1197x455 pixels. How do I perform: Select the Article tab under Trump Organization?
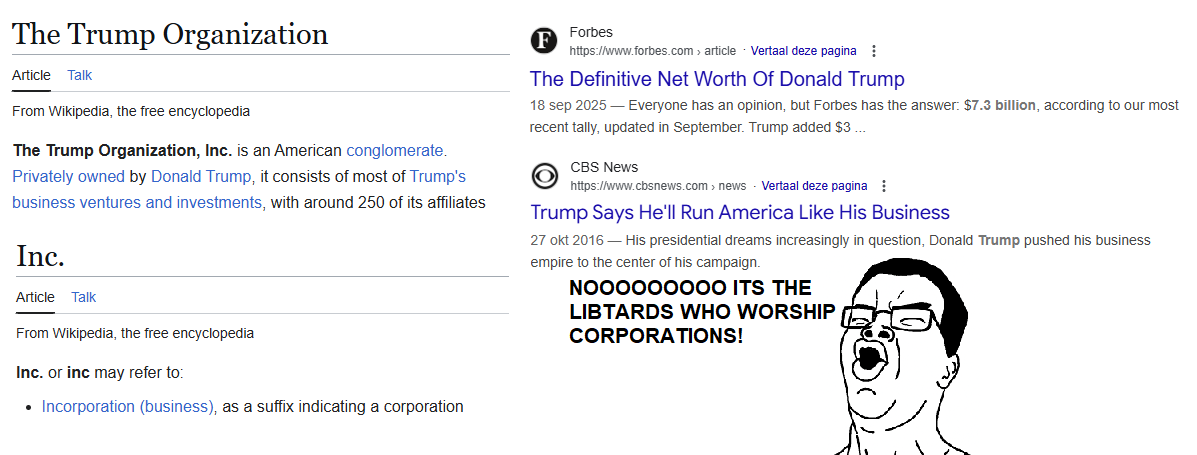tap(31, 75)
